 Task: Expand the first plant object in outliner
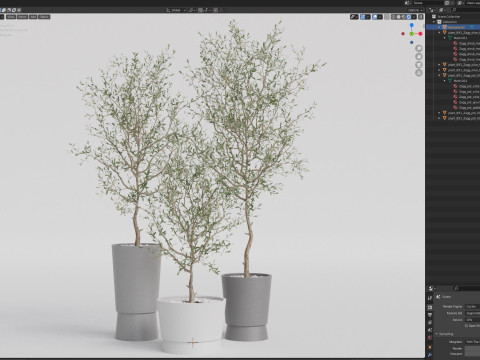pyautogui.click(x=439, y=33)
